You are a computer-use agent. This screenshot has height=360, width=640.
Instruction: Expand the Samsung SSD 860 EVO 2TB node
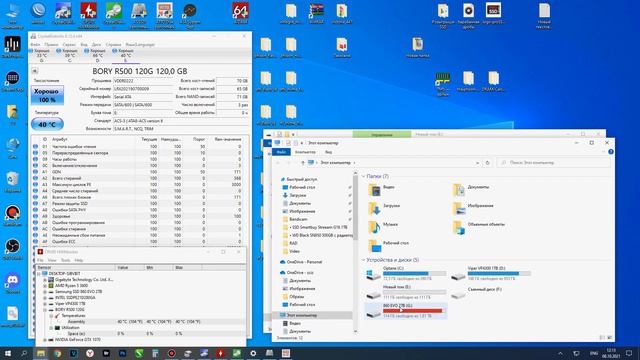(x=45, y=292)
